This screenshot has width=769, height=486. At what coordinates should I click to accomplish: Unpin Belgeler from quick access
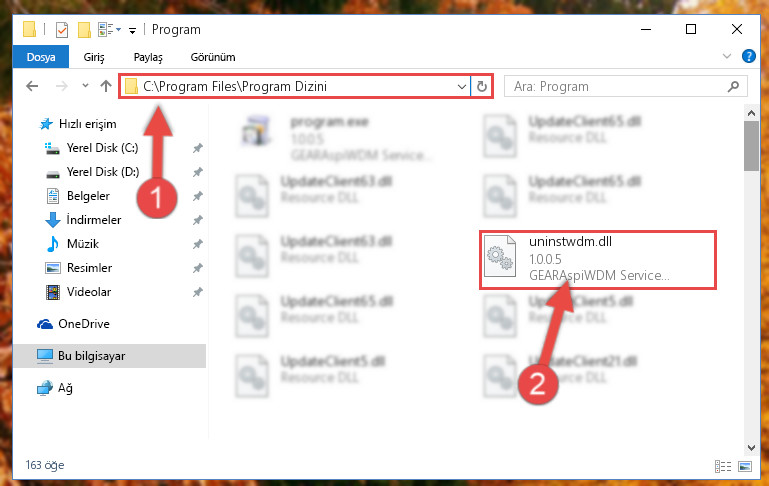click(198, 196)
